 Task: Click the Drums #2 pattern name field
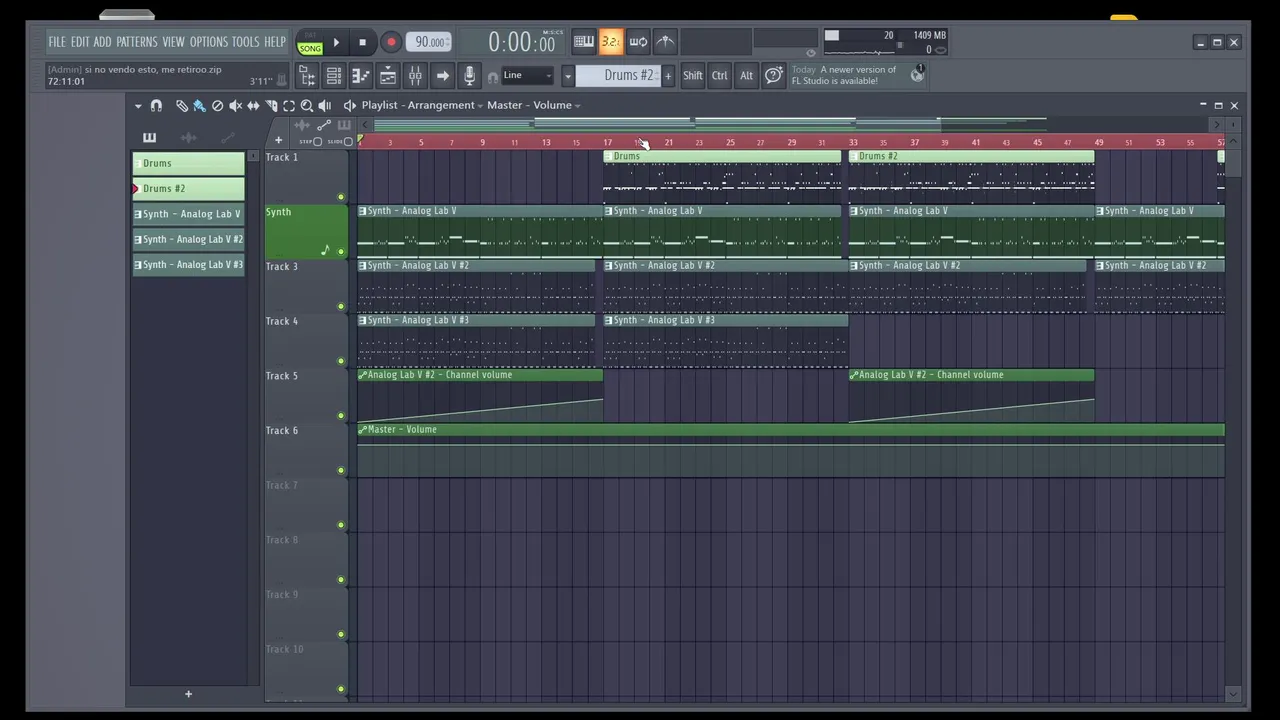tap(618, 76)
